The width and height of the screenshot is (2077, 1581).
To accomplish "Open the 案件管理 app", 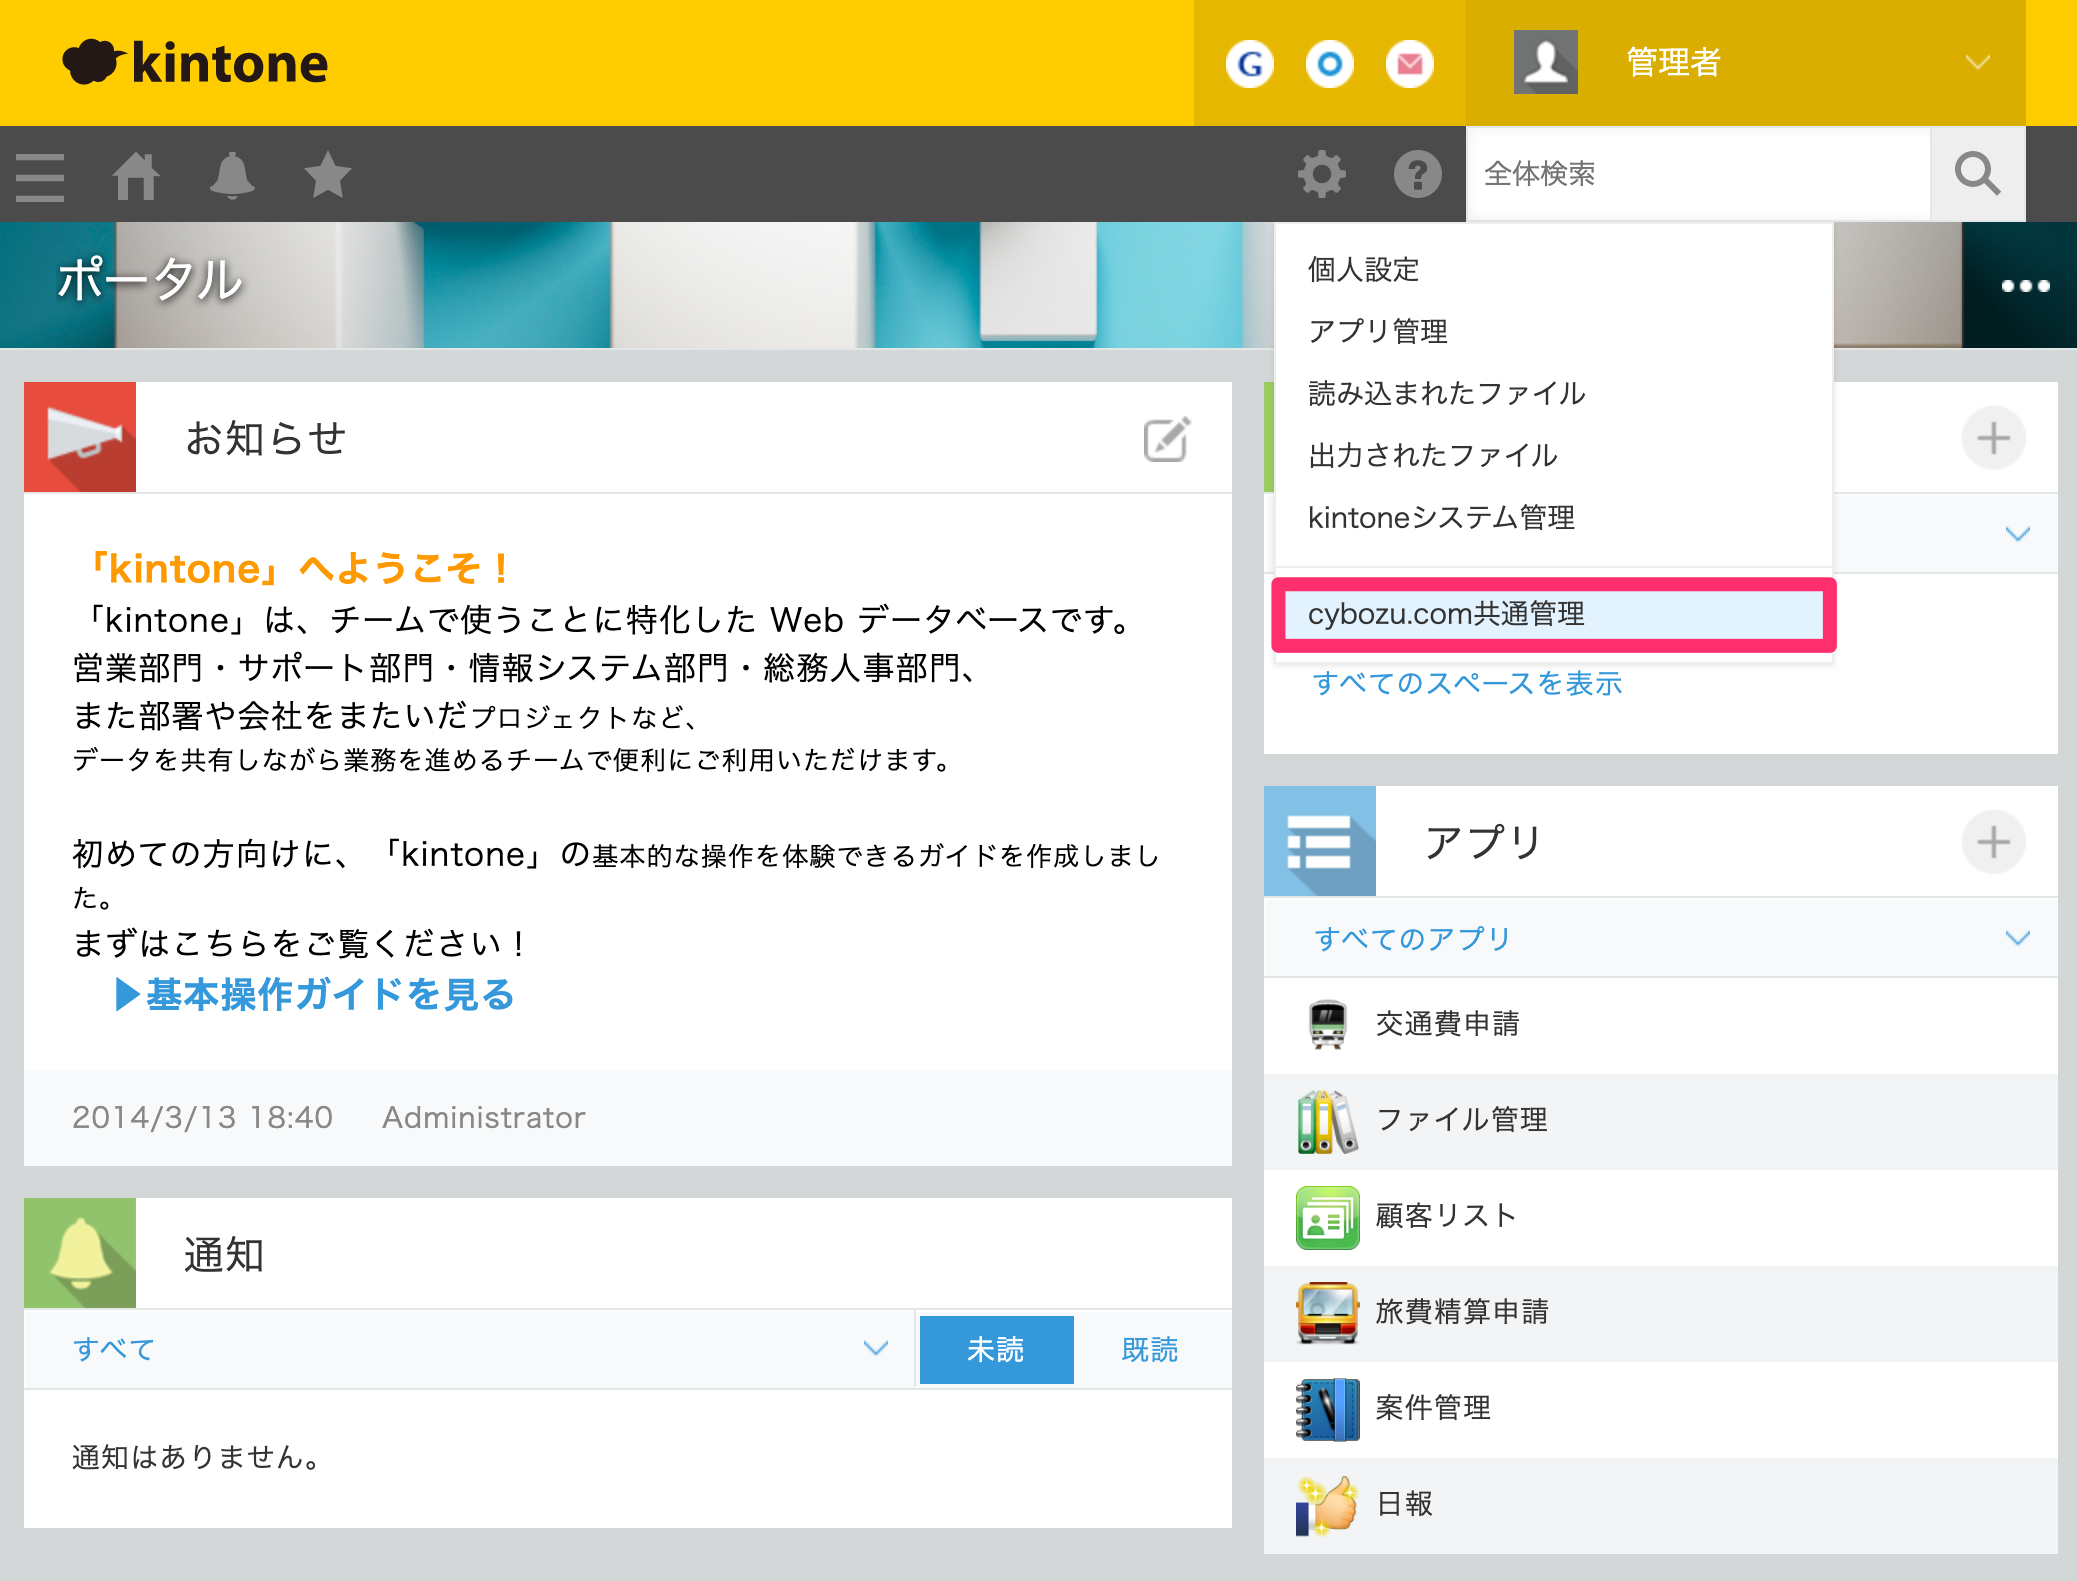I will (1661, 1408).
